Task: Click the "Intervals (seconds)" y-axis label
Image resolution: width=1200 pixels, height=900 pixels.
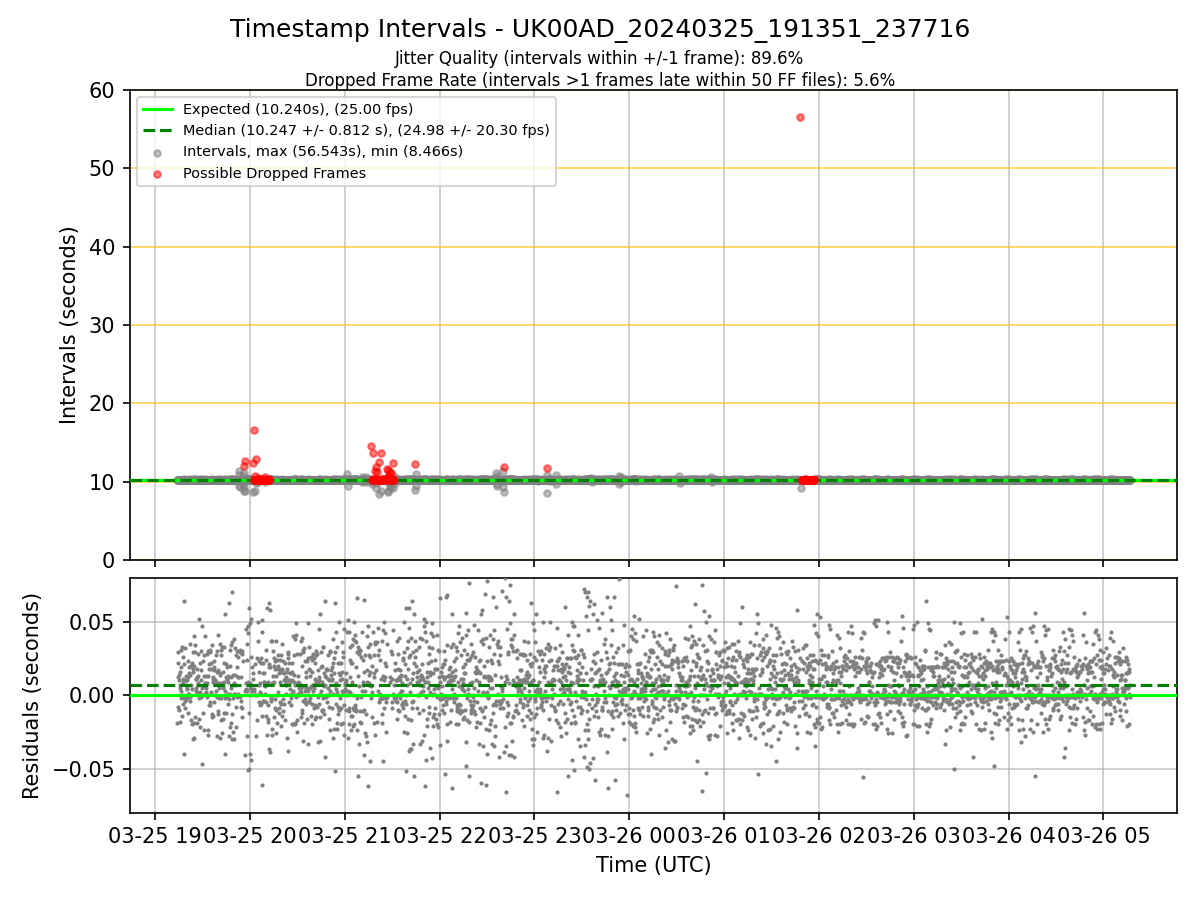Action: (69, 325)
